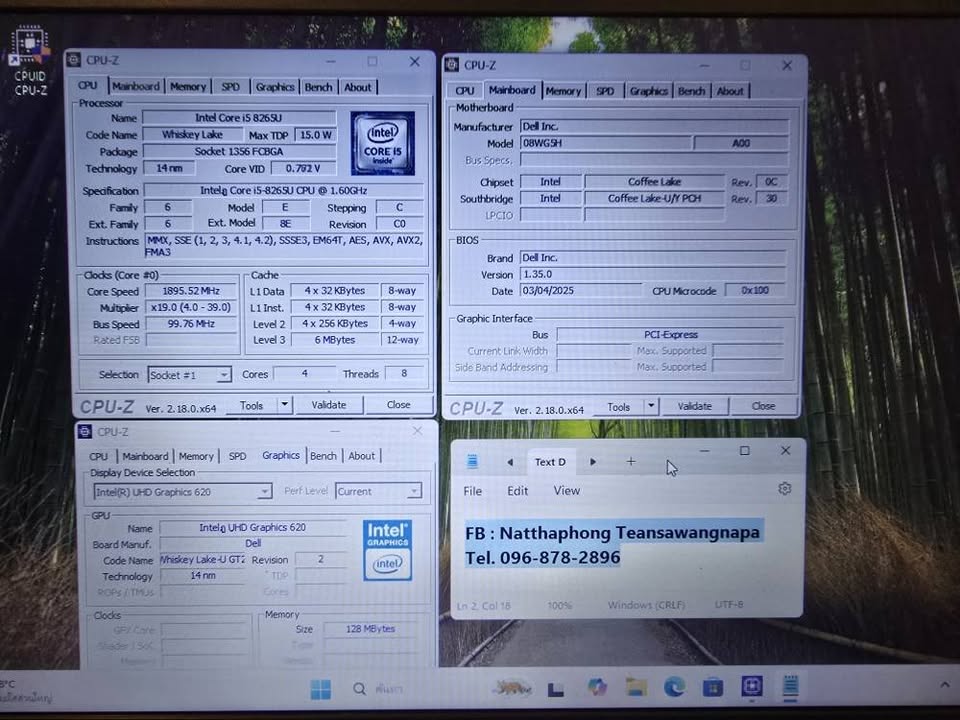The height and width of the screenshot is (720, 960).
Task: Open the File menu in Notepad
Action: tap(473, 491)
